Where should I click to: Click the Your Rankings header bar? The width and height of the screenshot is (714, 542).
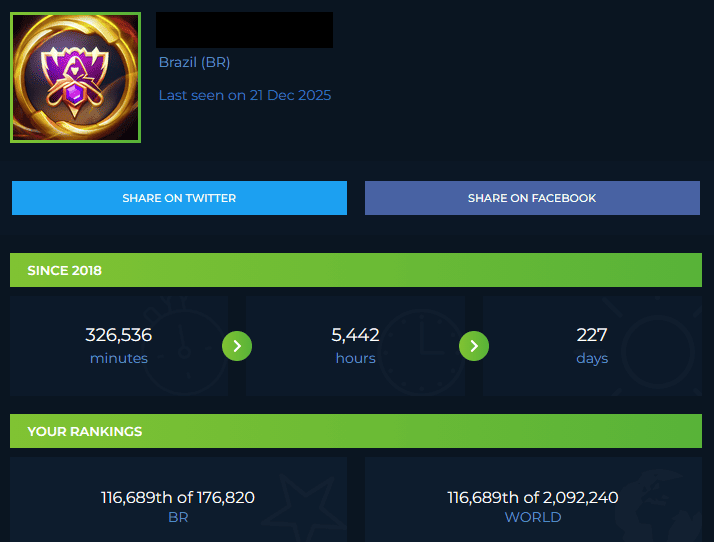pyautogui.click(x=356, y=431)
